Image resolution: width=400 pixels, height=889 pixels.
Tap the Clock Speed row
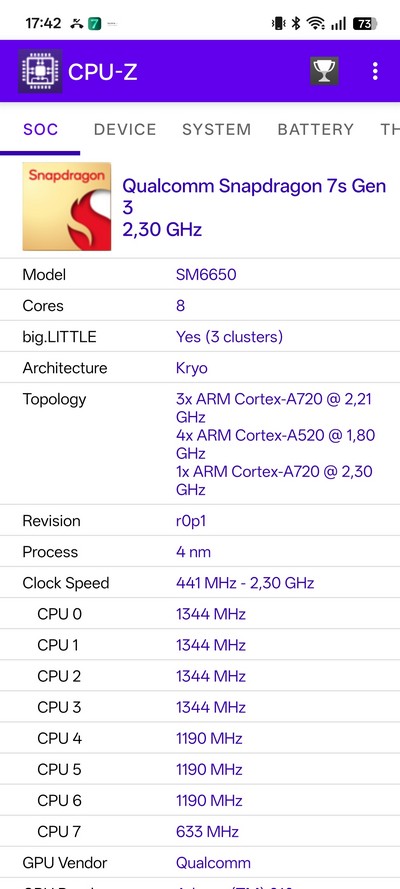(x=200, y=583)
